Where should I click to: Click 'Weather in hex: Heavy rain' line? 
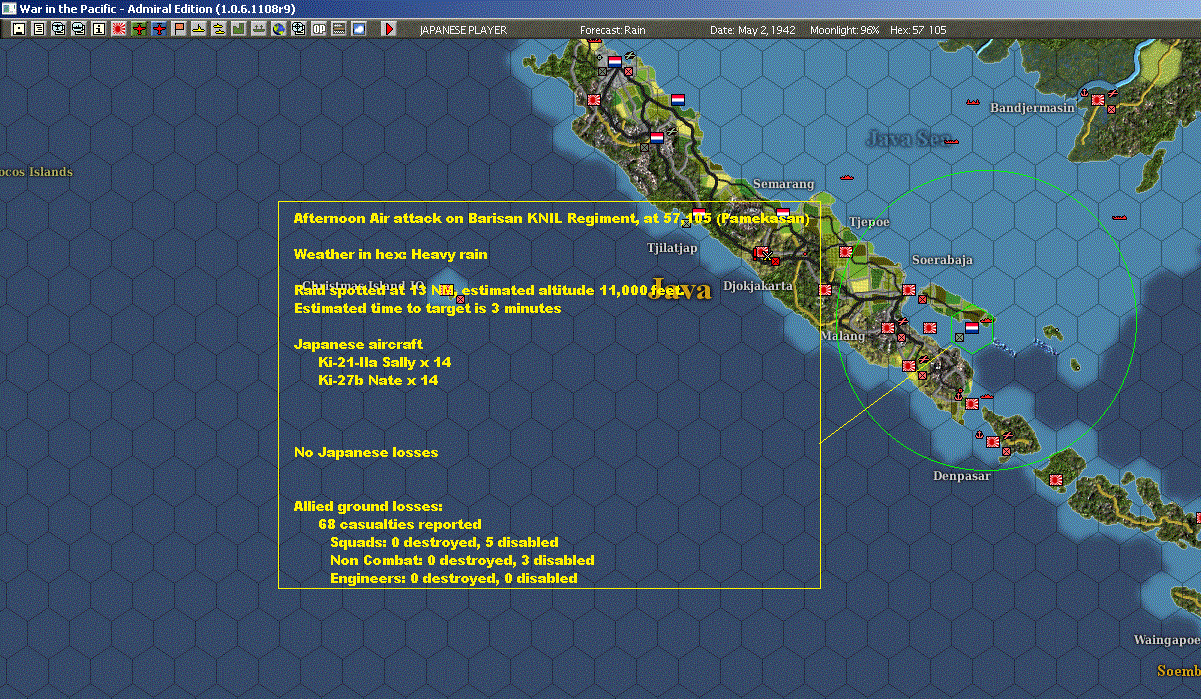(x=391, y=254)
